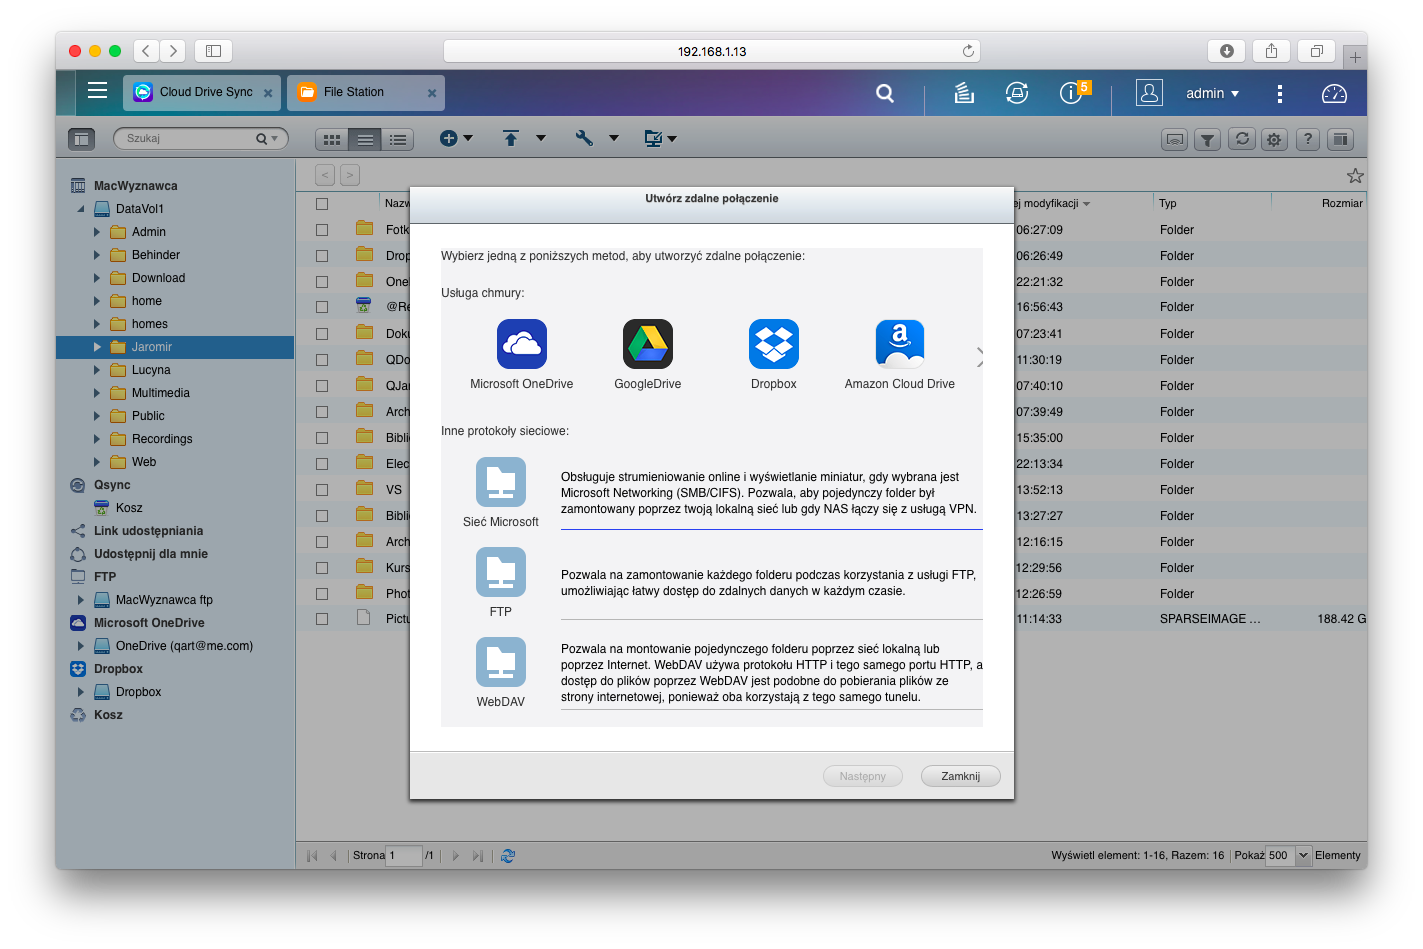Screen dimensions: 1423x949
Task: Switch to detailed list view
Action: pyautogui.click(x=398, y=140)
